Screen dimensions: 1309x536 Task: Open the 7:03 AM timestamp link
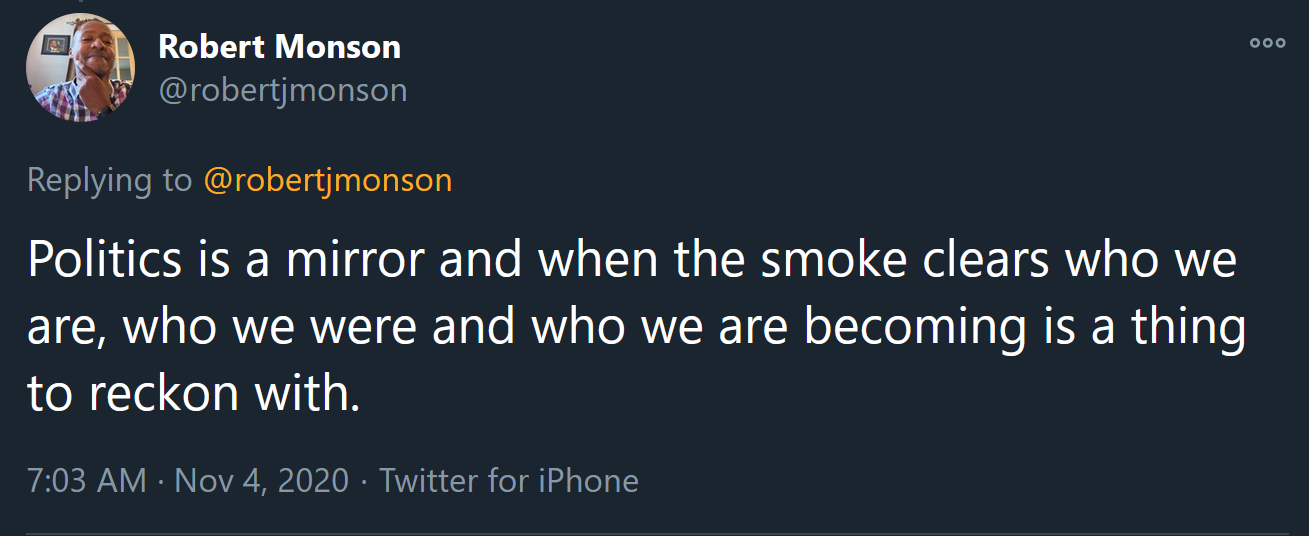[87, 480]
